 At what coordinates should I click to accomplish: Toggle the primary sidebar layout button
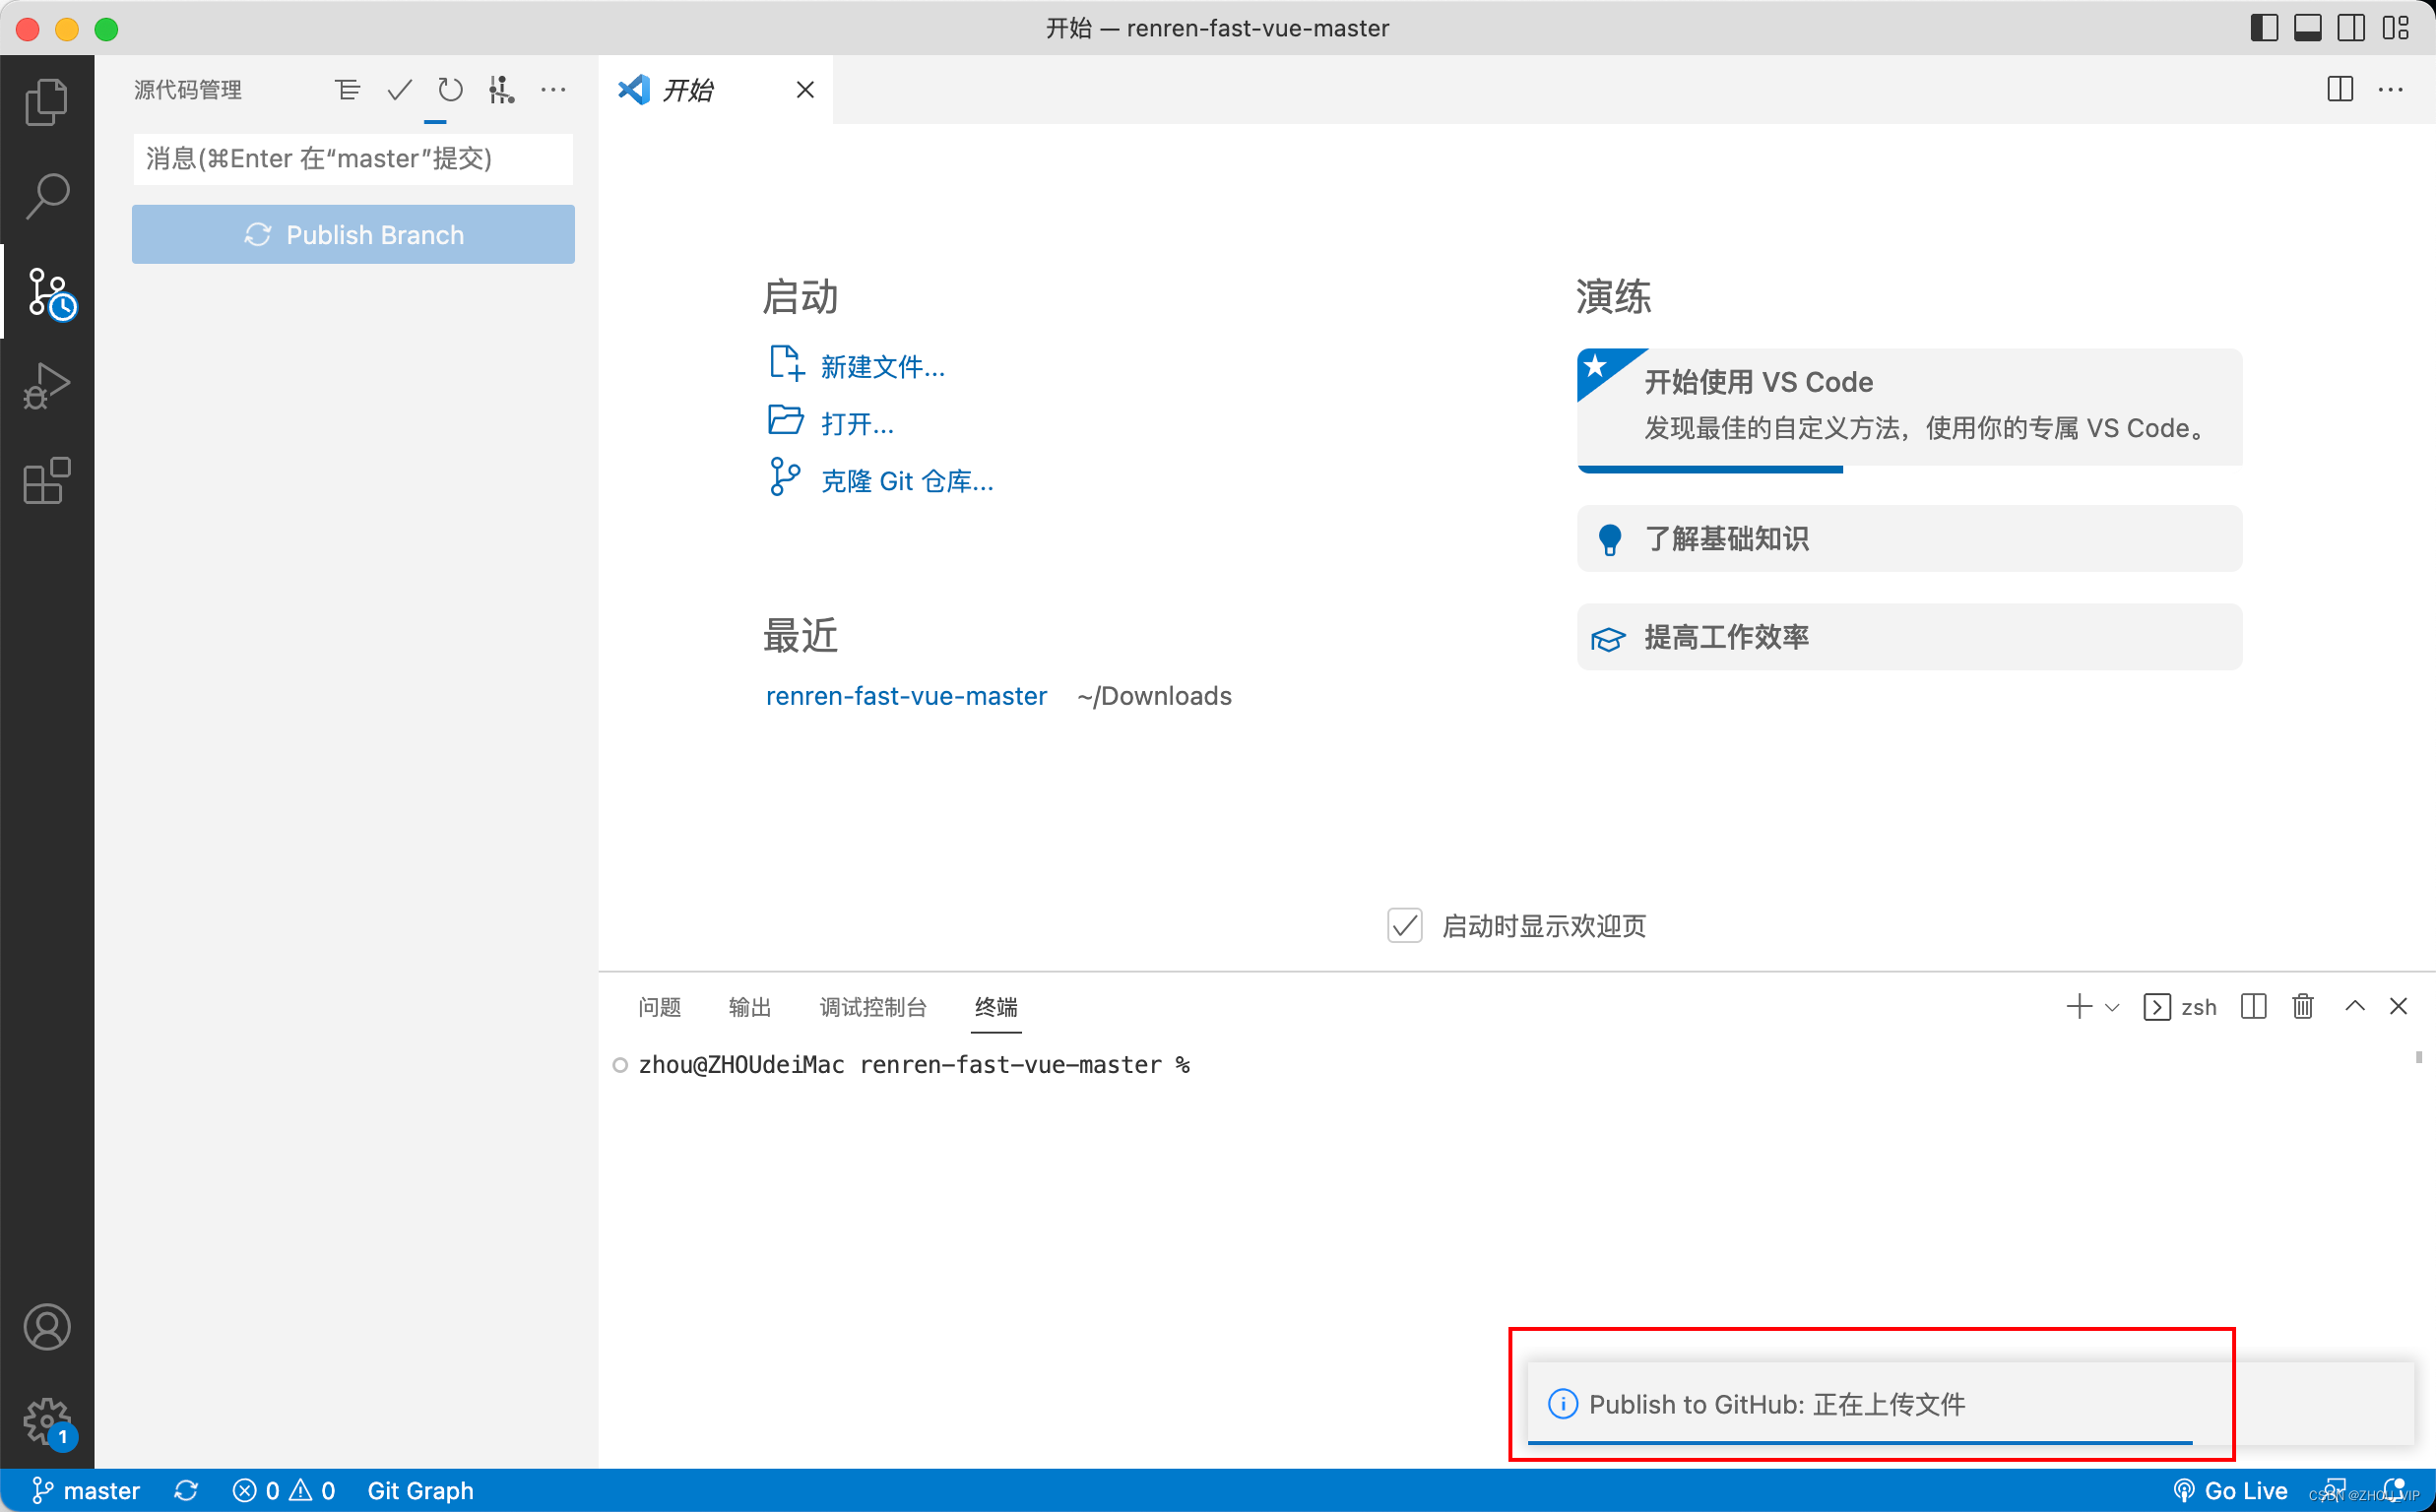(x=2264, y=28)
